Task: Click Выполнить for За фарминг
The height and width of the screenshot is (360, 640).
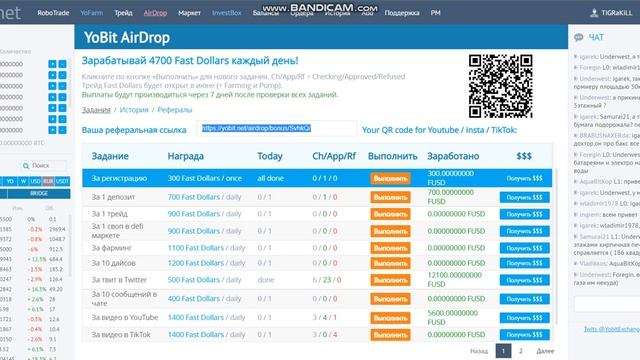Action: pyautogui.click(x=390, y=248)
